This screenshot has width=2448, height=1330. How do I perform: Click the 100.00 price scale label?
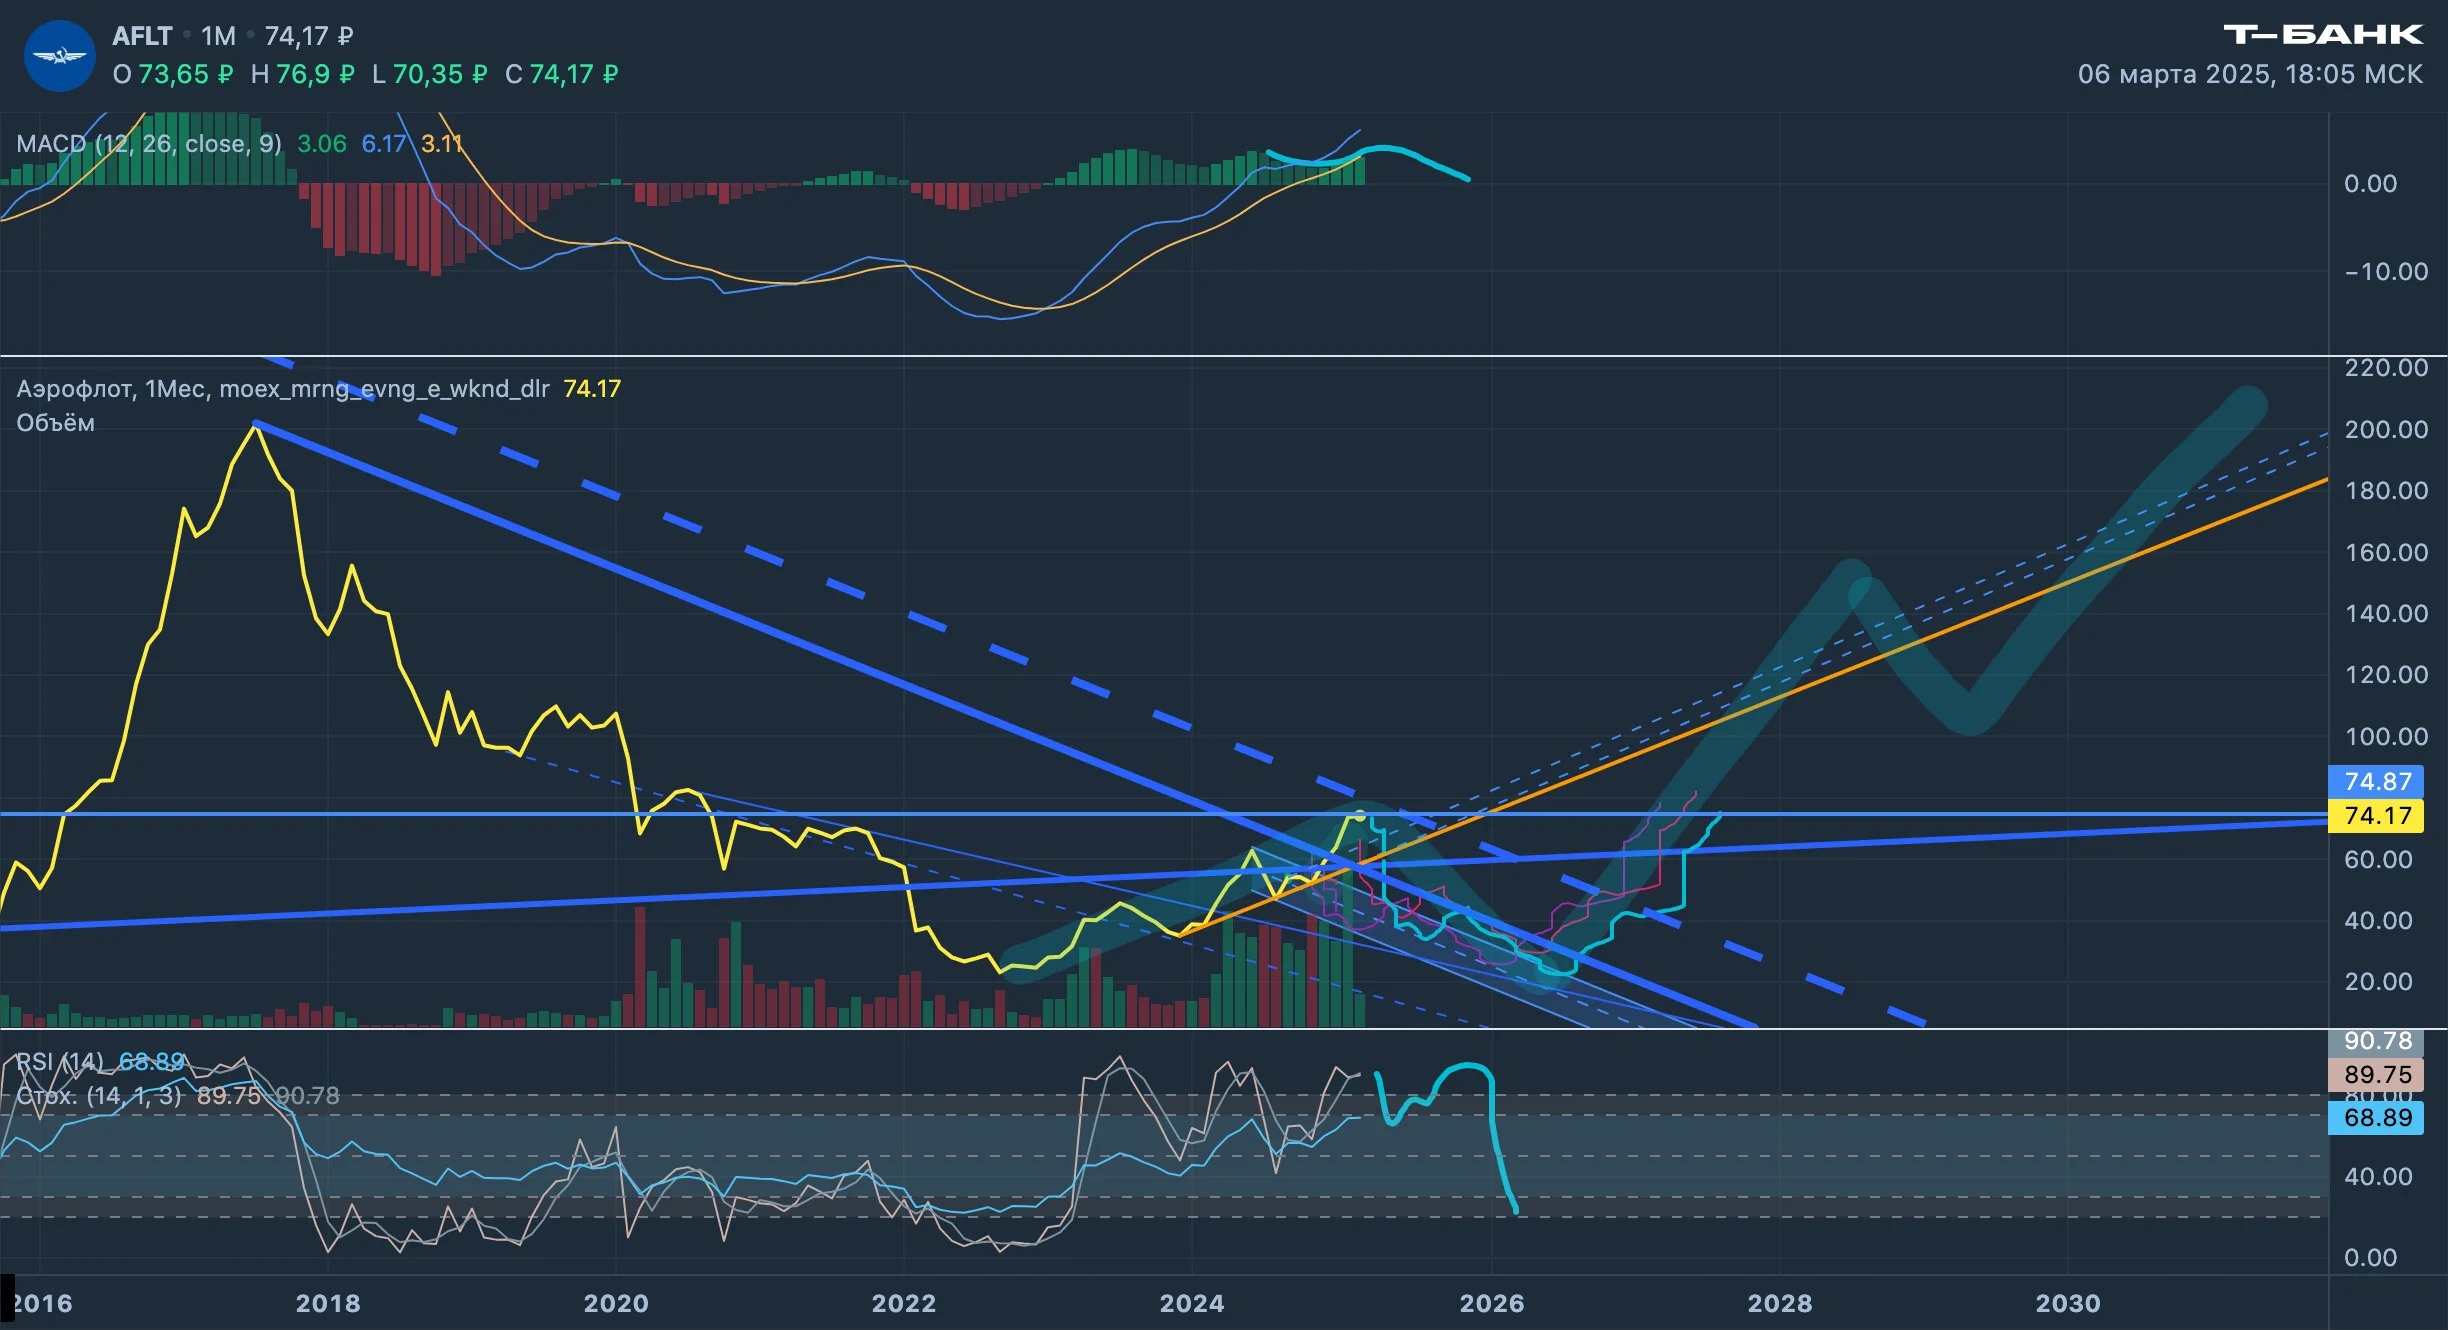2386,737
